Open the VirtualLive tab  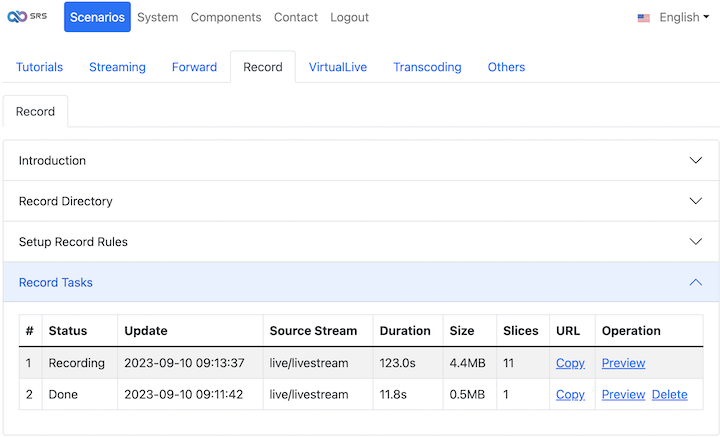click(337, 67)
